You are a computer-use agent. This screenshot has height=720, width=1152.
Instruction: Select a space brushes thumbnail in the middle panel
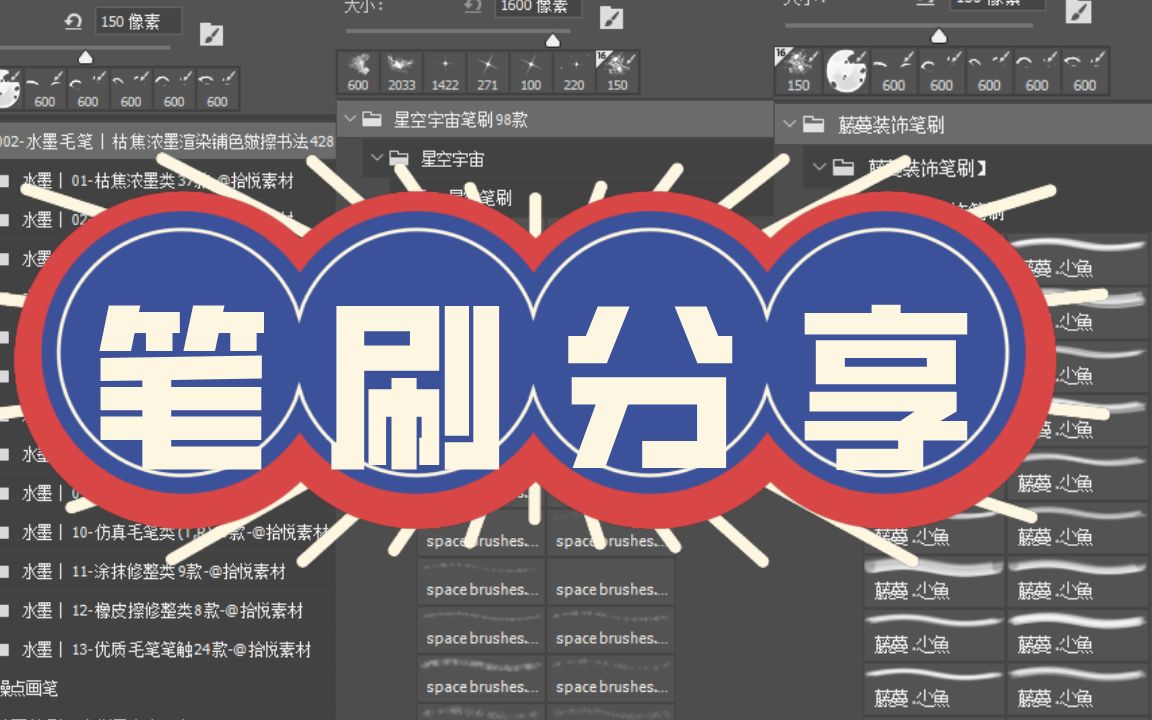[x=480, y=589]
